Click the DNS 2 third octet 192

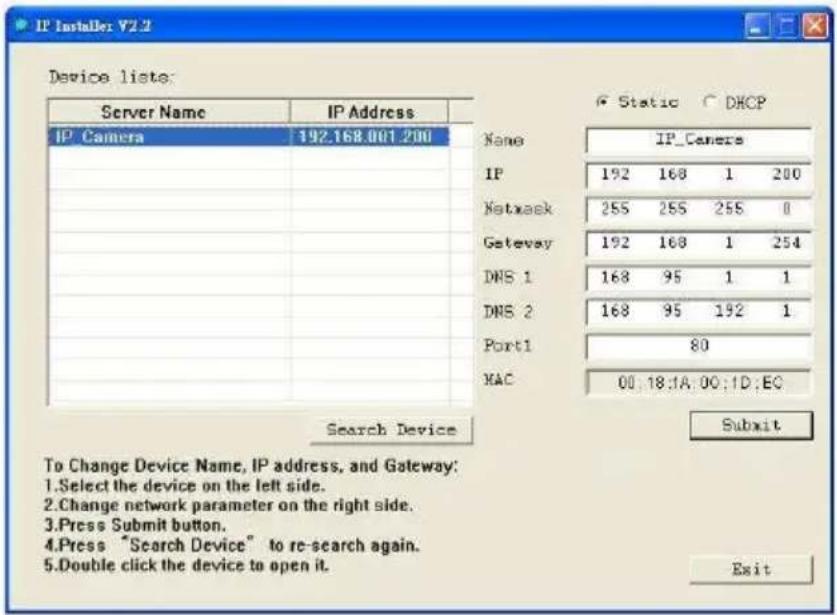click(x=729, y=311)
